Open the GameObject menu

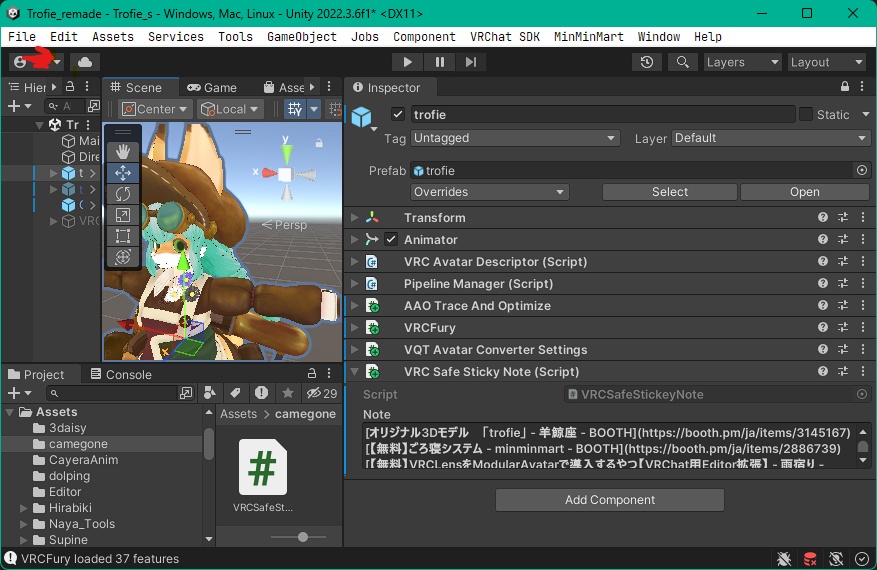pyautogui.click(x=301, y=37)
